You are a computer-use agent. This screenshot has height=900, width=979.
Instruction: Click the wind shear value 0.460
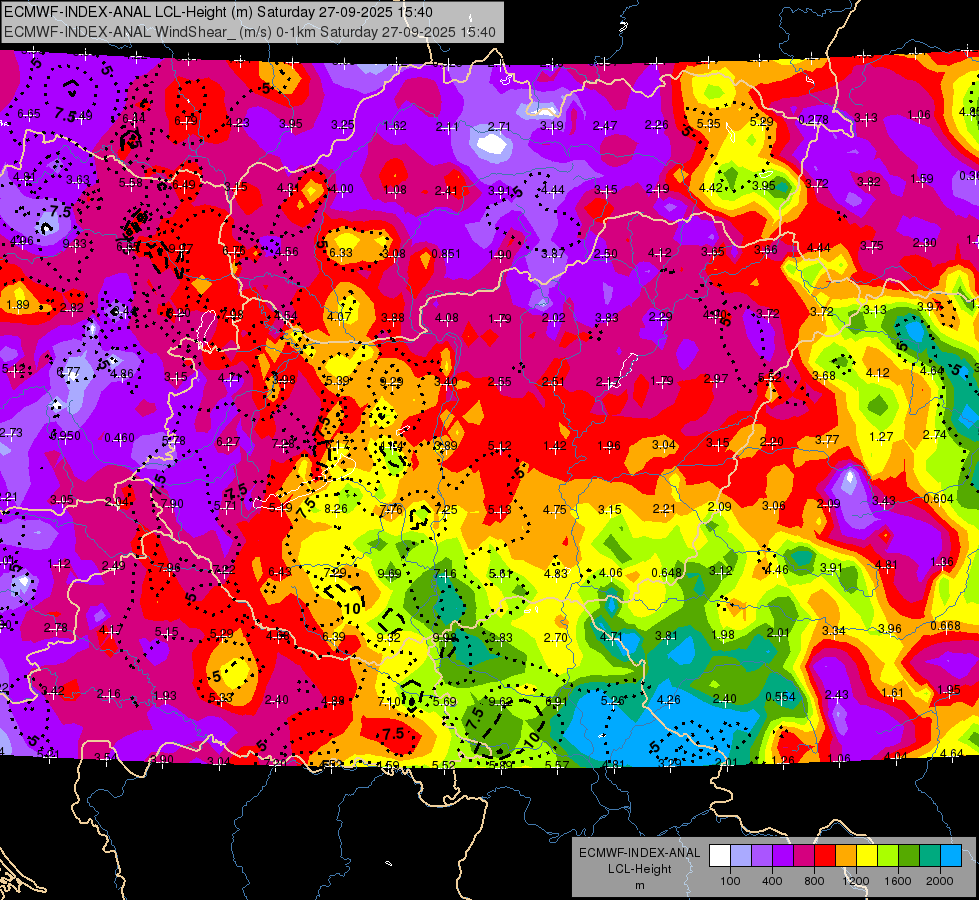(x=119, y=437)
